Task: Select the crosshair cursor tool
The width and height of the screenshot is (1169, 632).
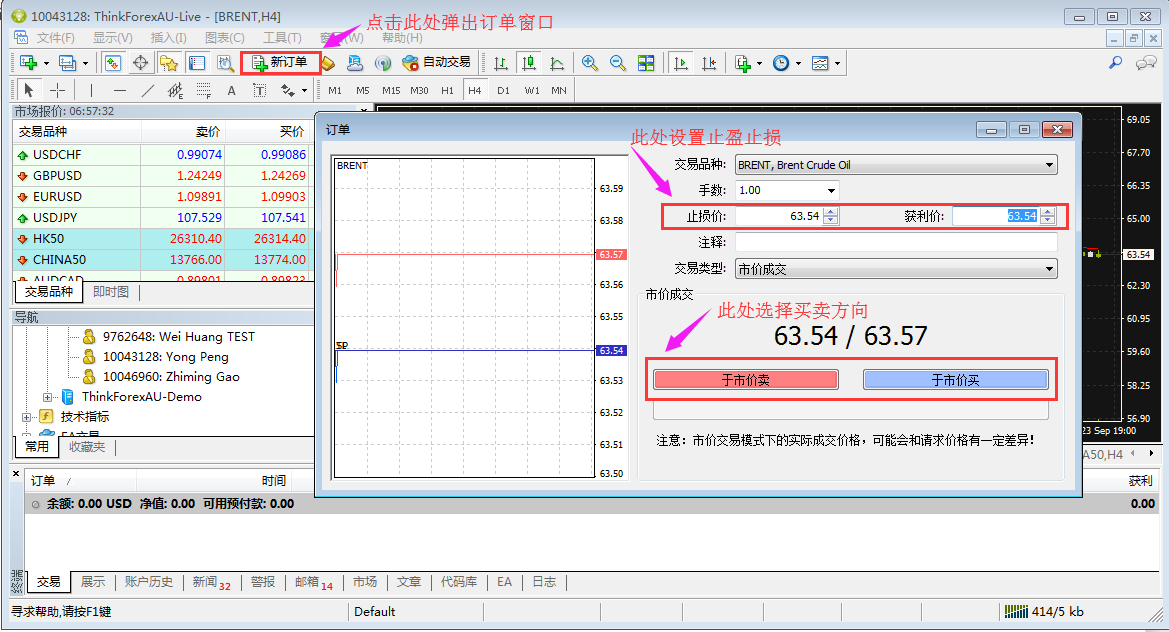Action: (x=58, y=90)
